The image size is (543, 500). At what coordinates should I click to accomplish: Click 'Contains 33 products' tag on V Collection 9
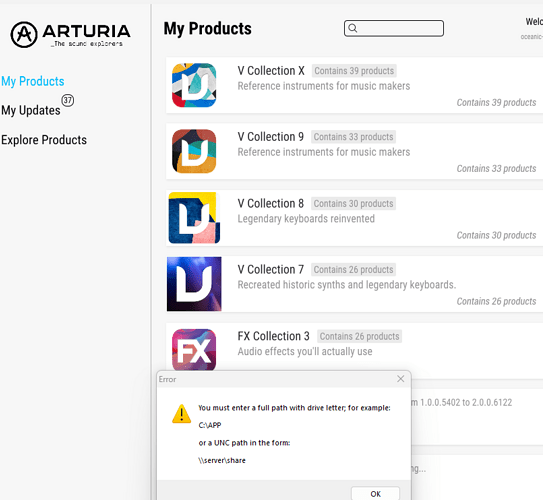tap(353, 137)
